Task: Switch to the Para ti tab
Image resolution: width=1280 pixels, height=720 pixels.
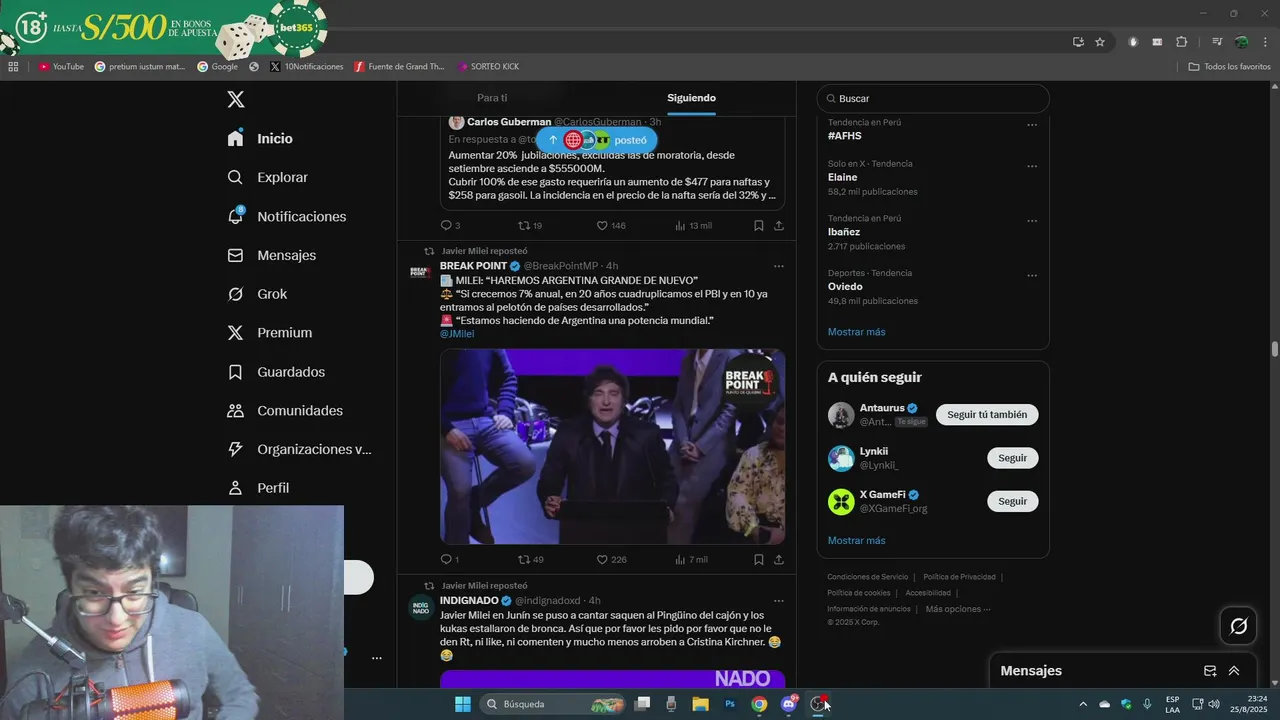Action: 492,98
